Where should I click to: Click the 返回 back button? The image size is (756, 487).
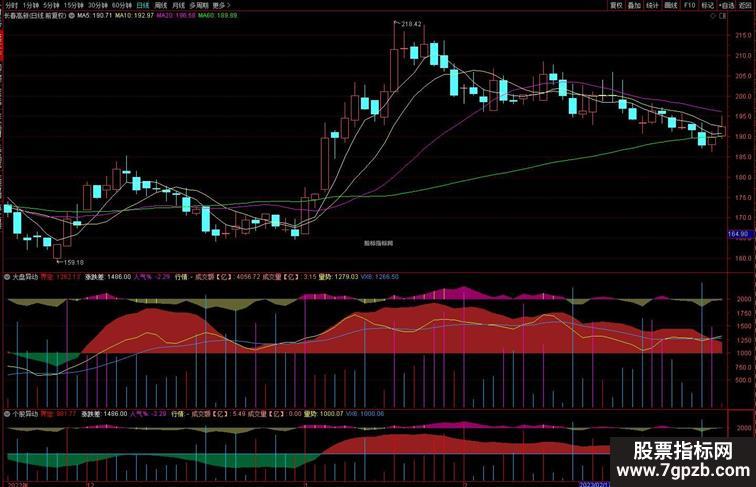[x=745, y=5]
